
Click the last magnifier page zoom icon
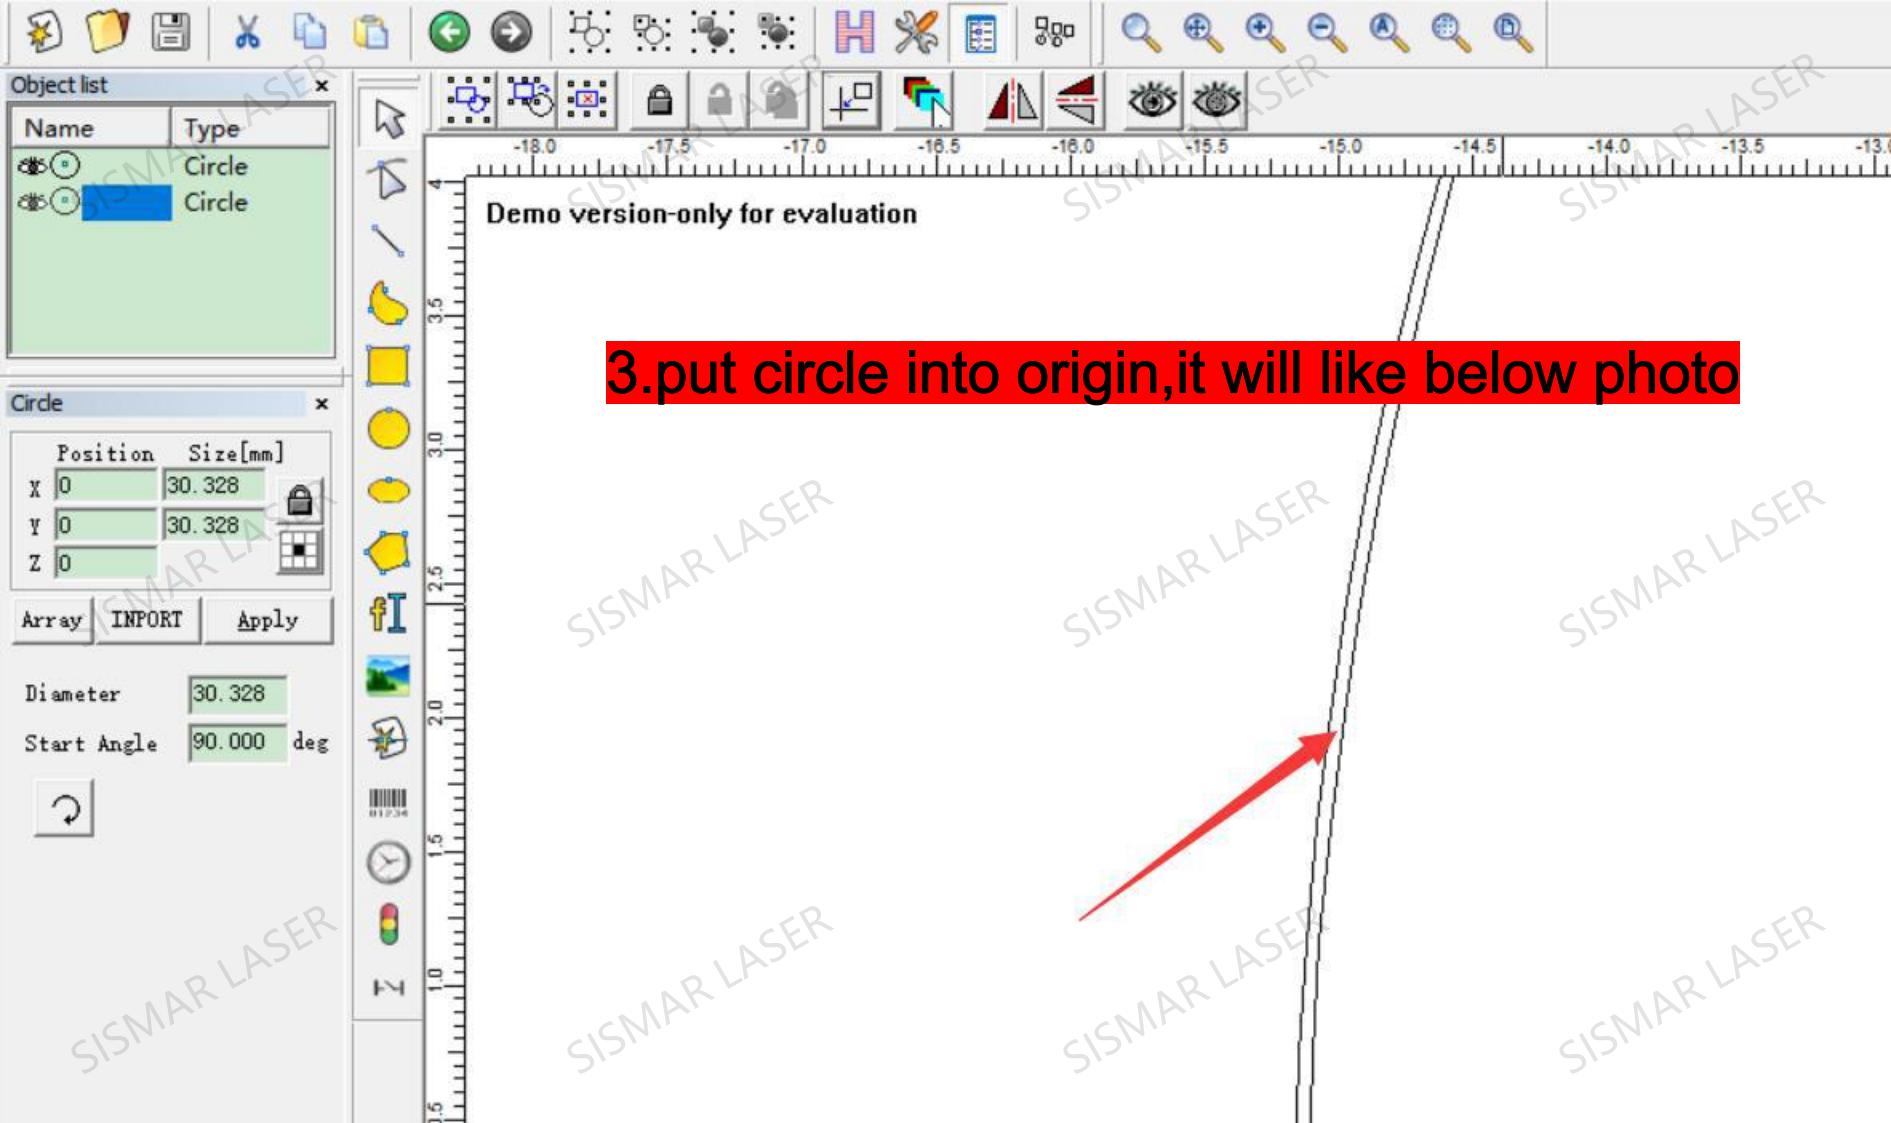1512,32
